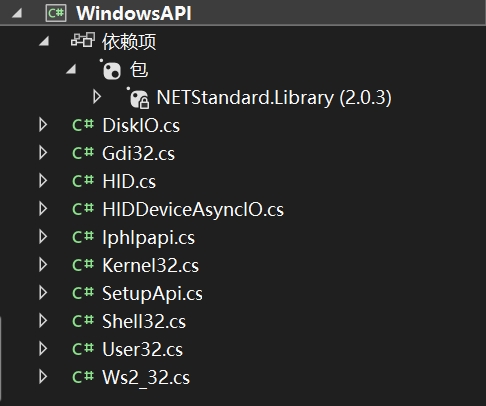Image resolution: width=486 pixels, height=406 pixels.
Task: Expand the HID.cs file node
Action: tap(43, 181)
